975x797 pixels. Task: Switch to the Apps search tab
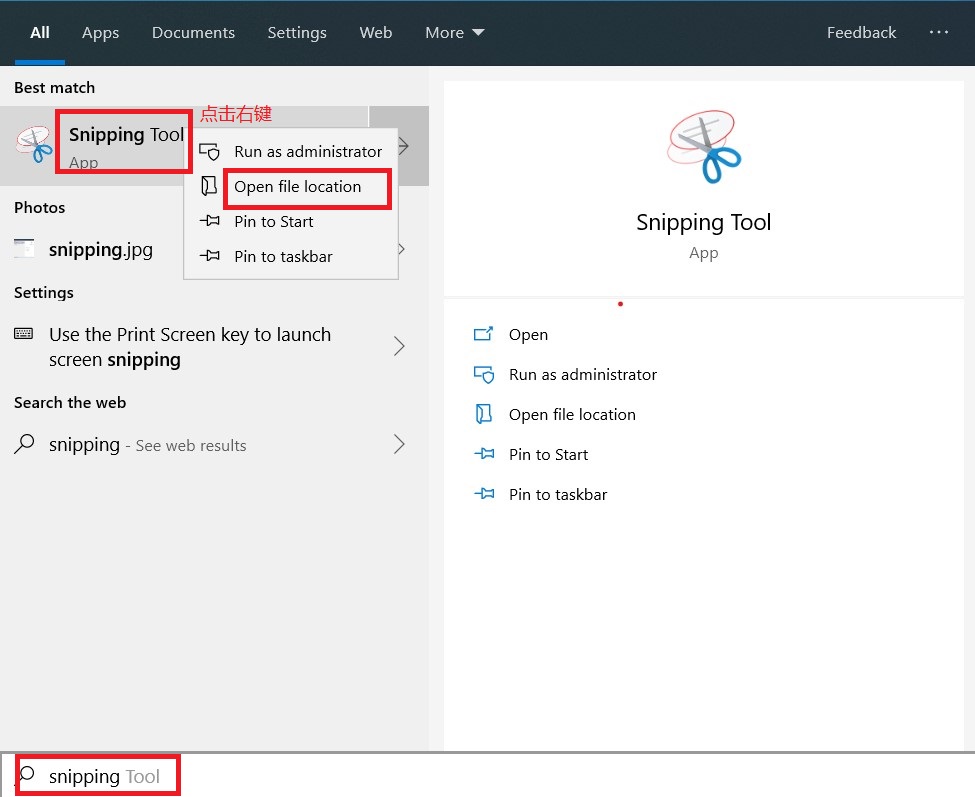tap(100, 32)
